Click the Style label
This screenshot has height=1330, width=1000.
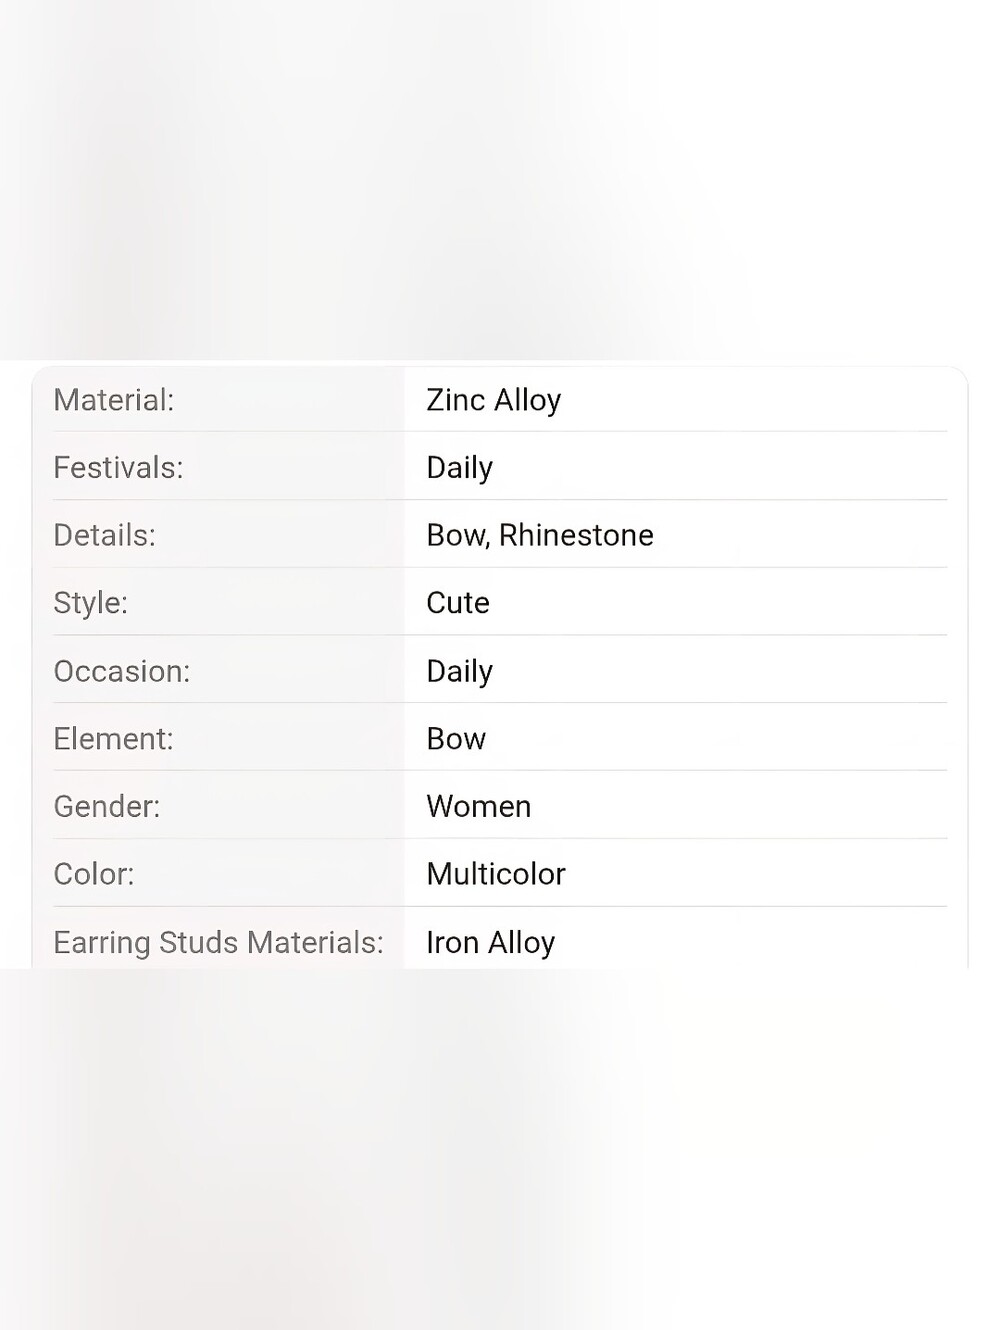[91, 603]
